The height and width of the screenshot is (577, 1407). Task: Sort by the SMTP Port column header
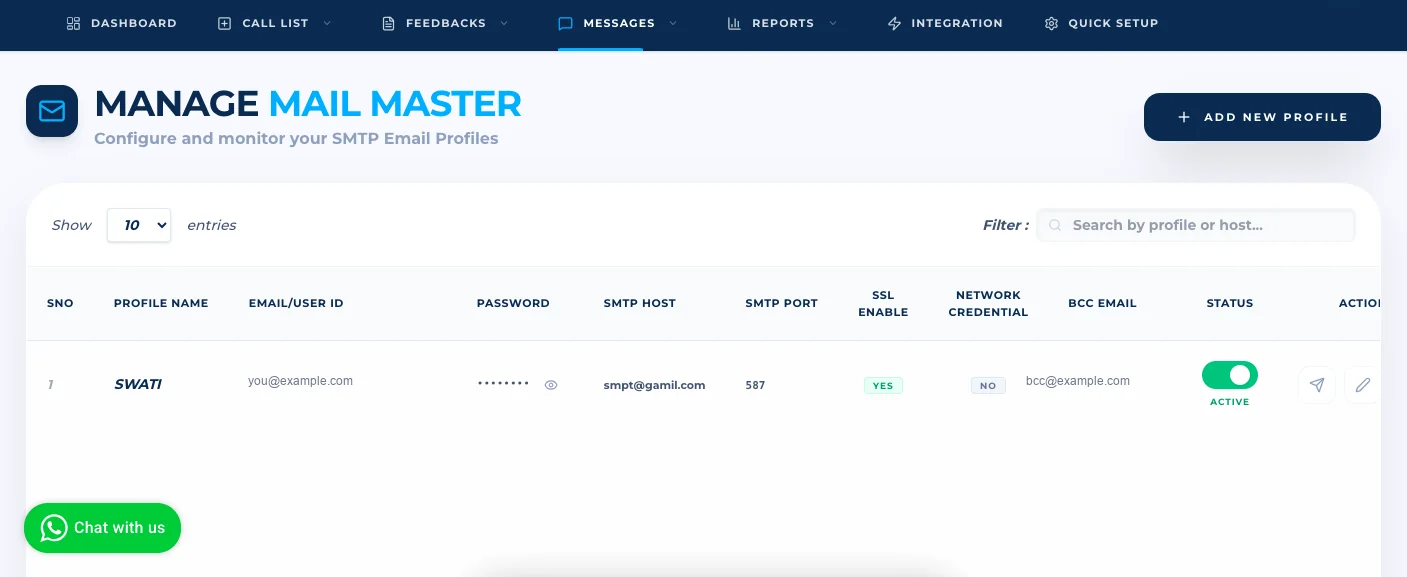782,303
